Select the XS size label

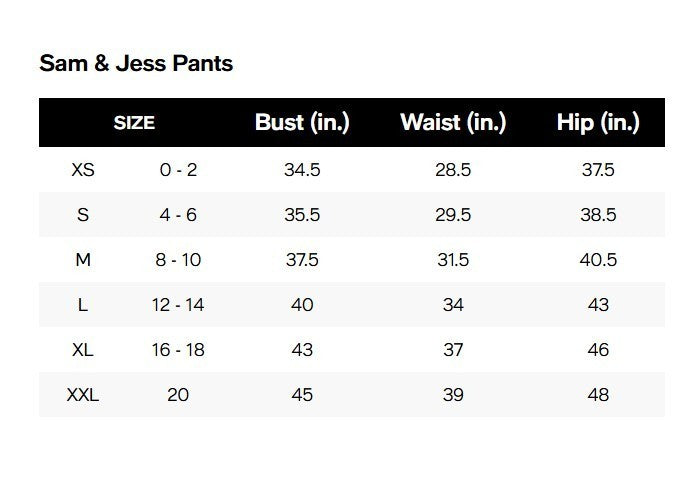[x=83, y=170]
